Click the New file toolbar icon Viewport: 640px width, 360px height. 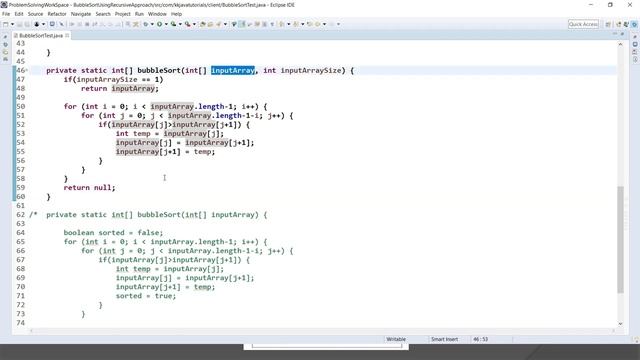[6, 24]
